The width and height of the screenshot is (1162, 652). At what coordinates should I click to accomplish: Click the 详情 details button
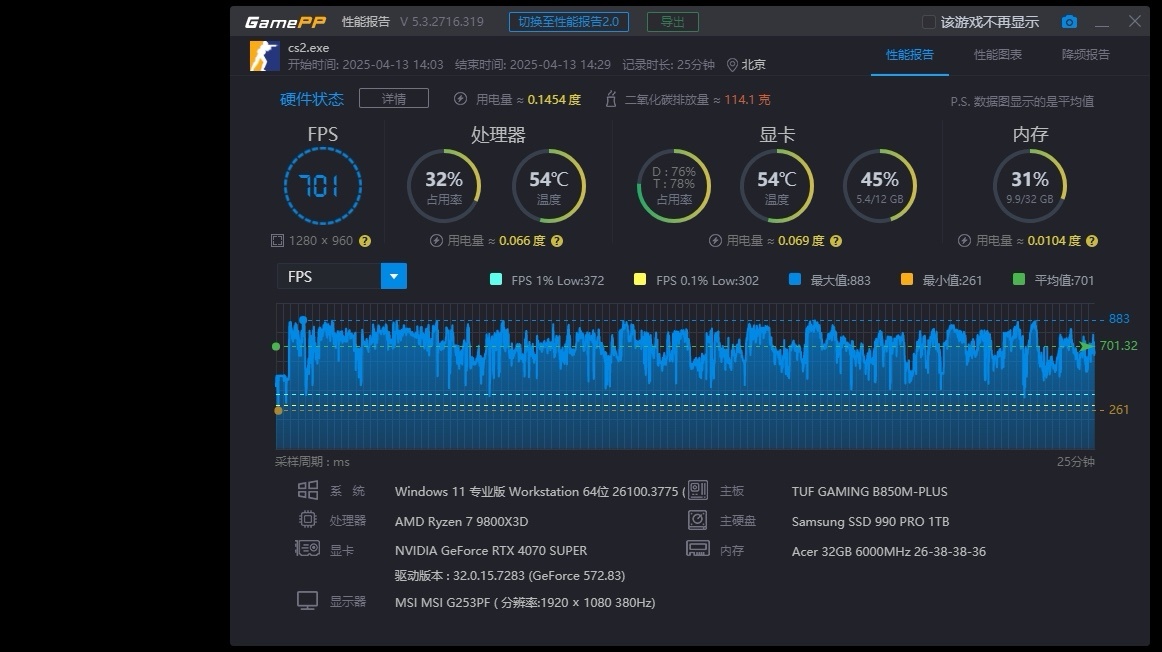click(x=394, y=99)
